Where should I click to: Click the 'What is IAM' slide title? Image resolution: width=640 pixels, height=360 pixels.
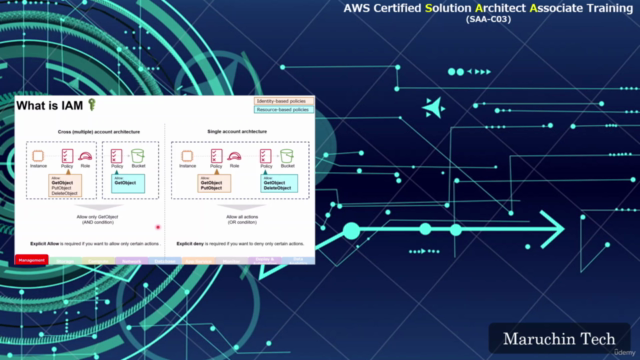(49, 106)
